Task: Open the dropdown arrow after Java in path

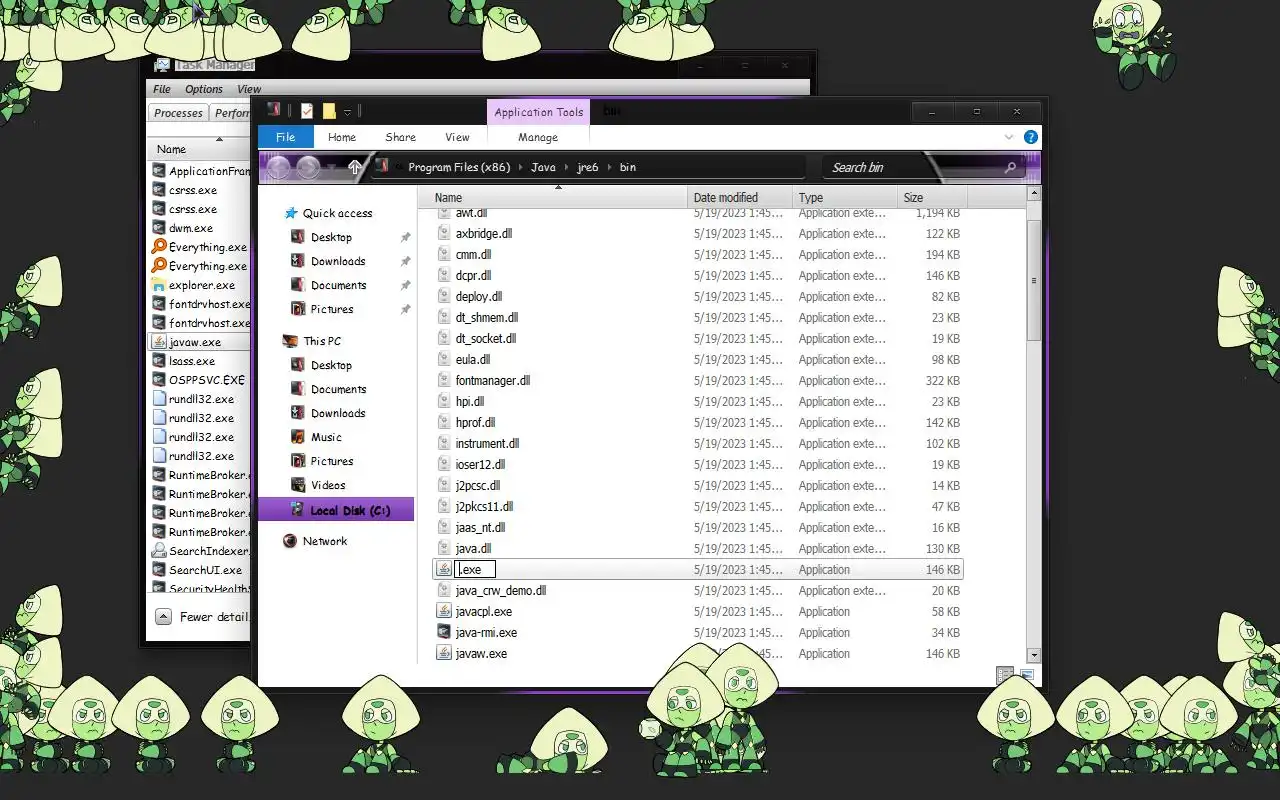Action: [566, 167]
